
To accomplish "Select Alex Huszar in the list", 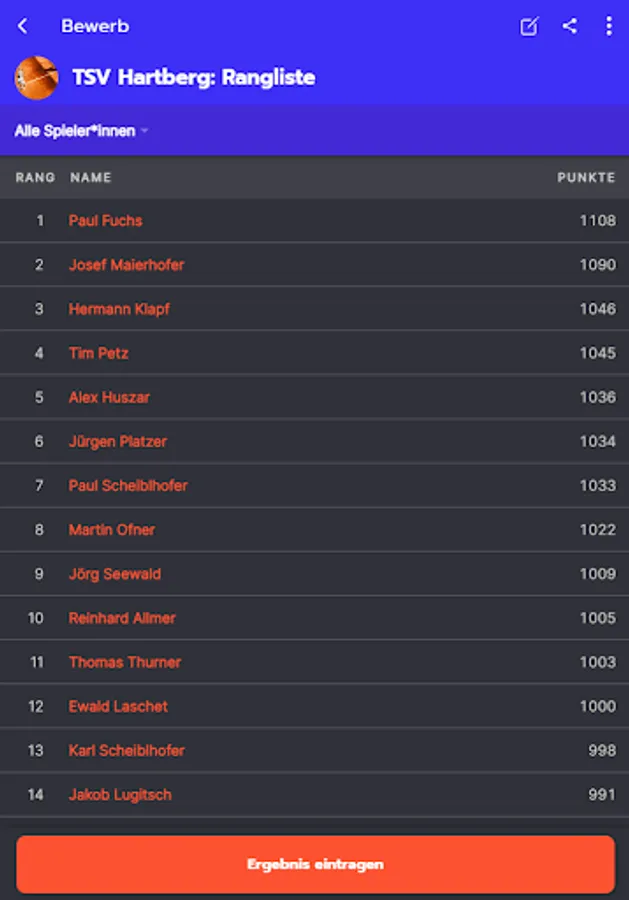I will pyautogui.click(x=109, y=397).
